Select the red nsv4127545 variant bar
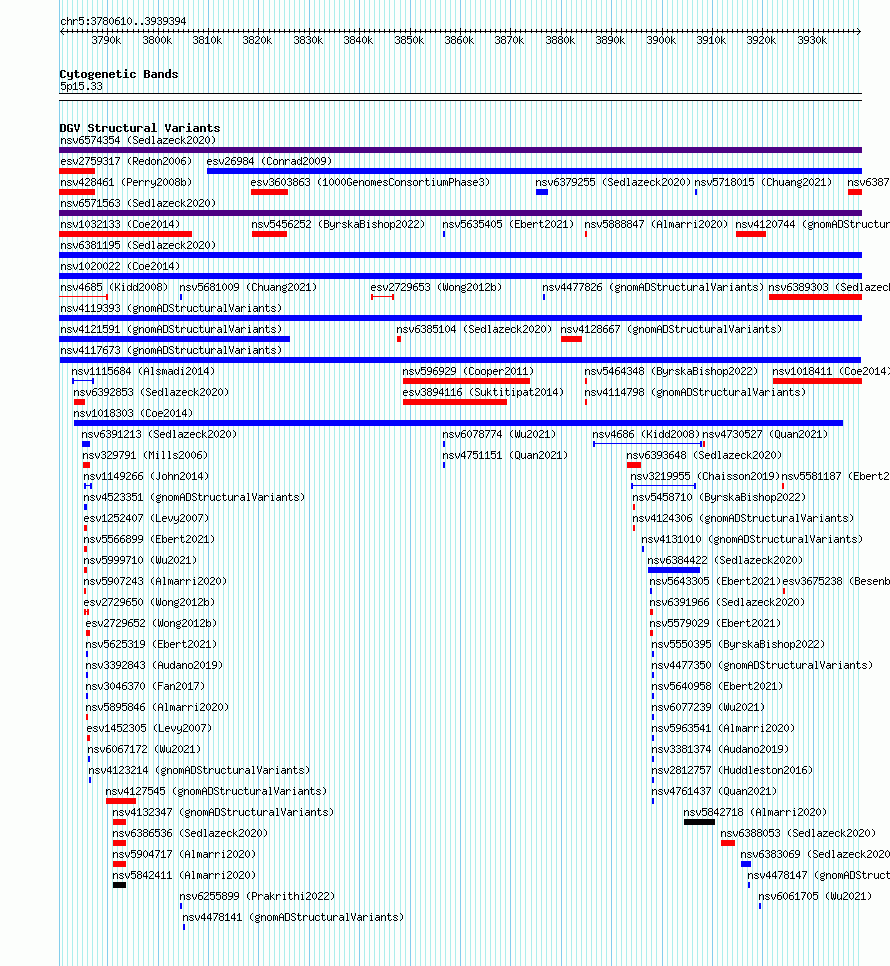The image size is (890, 966). point(121,801)
